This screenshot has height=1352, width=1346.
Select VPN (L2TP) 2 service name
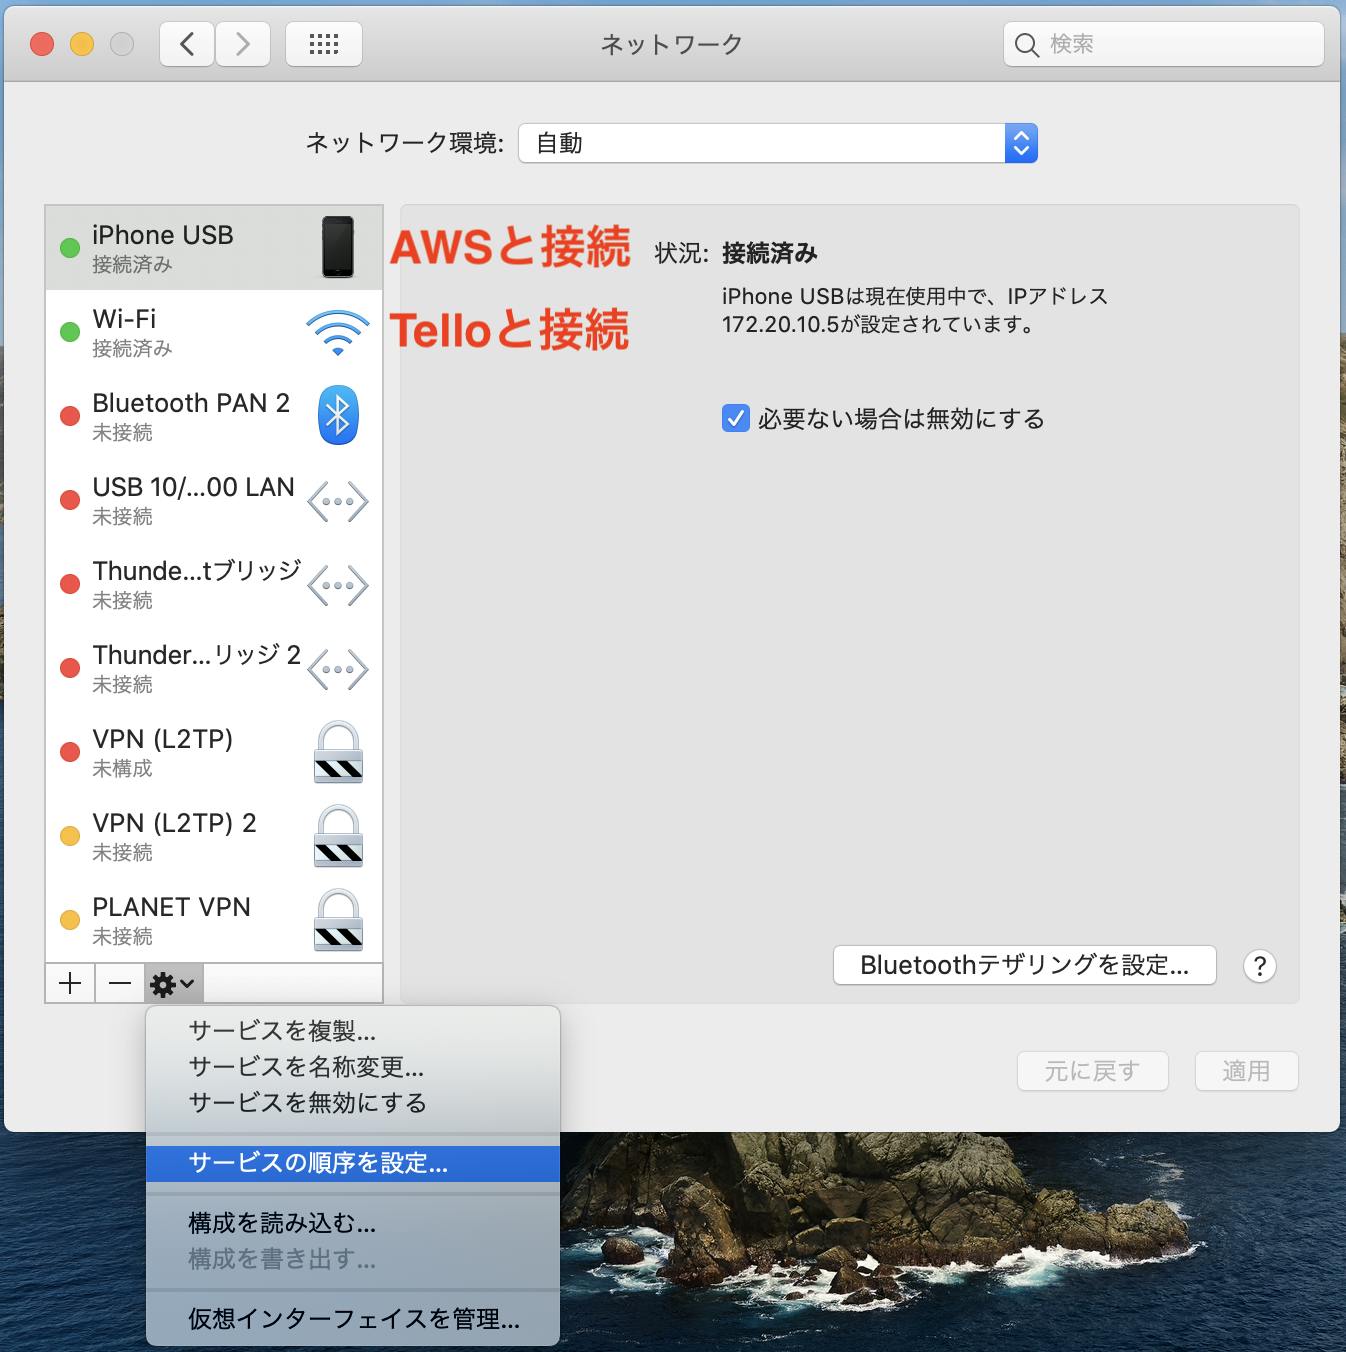174,823
